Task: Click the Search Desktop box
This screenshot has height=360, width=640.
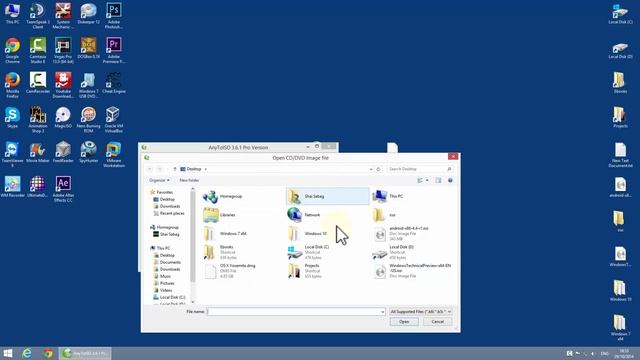Action: [420, 169]
